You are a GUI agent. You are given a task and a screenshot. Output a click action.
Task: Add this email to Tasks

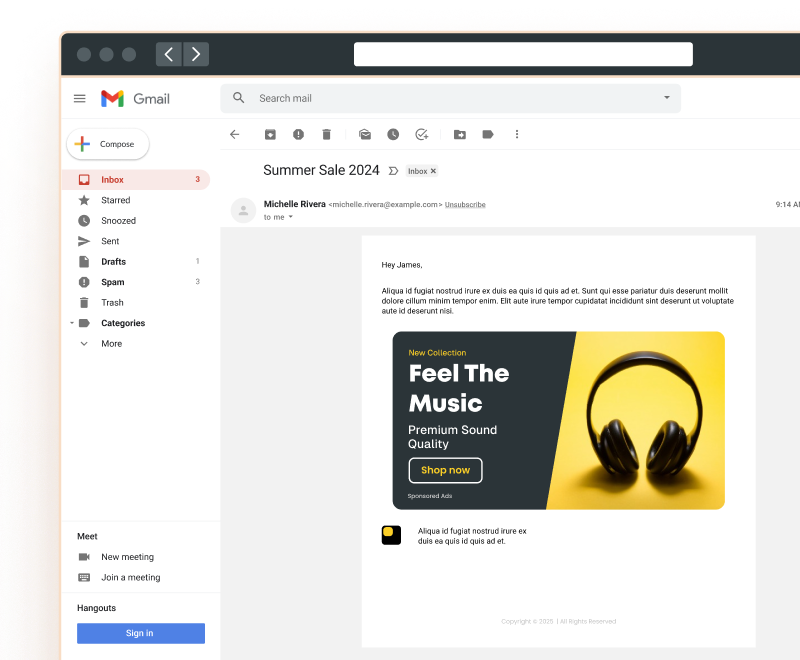(421, 134)
